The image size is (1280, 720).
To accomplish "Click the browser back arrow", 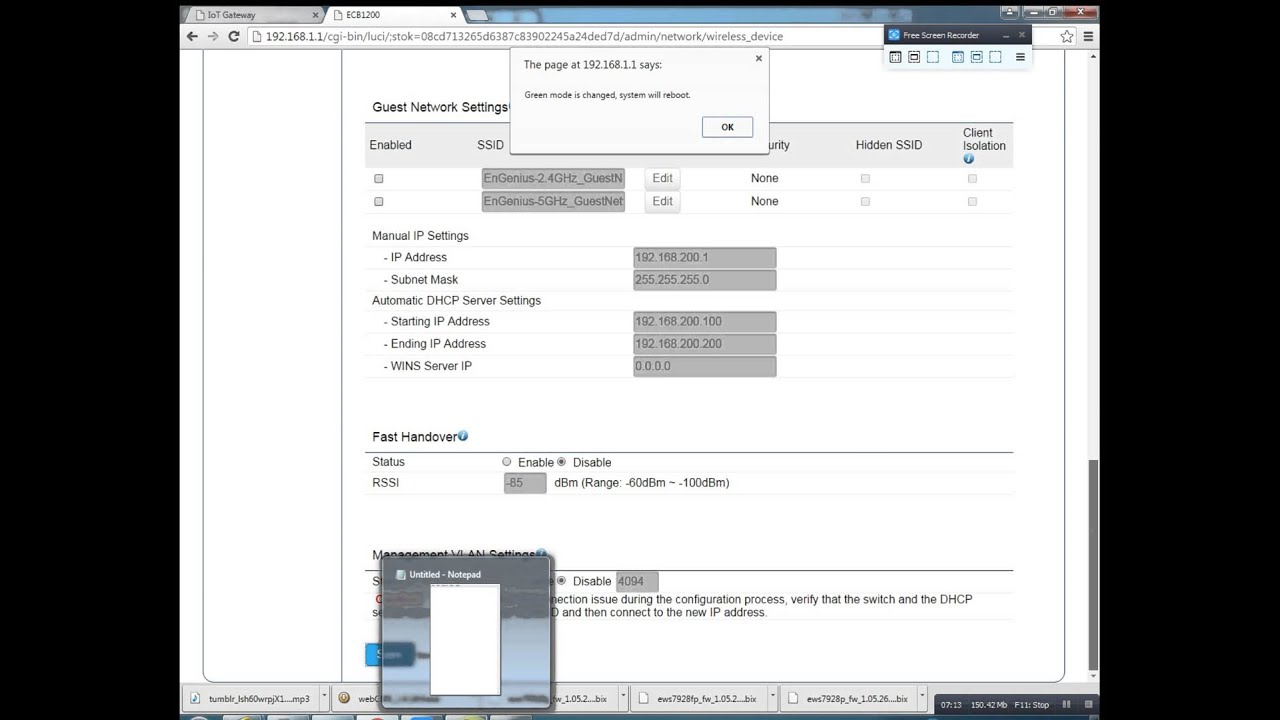I will (192, 36).
